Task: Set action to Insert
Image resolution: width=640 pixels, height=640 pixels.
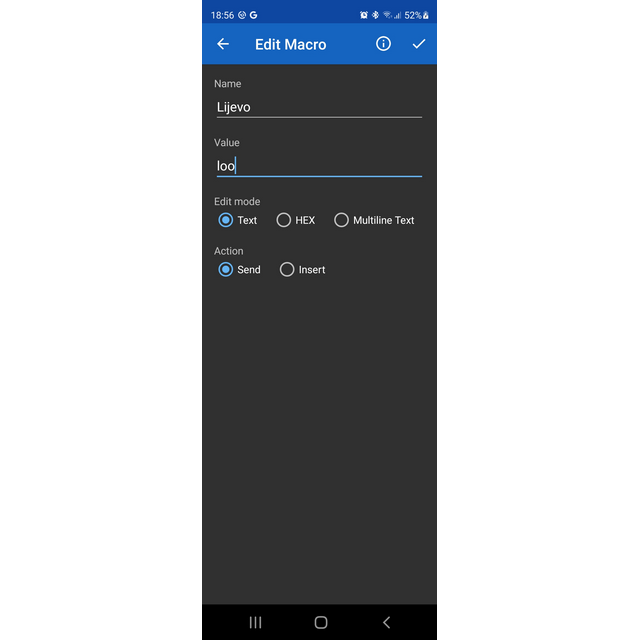Action: tap(287, 269)
